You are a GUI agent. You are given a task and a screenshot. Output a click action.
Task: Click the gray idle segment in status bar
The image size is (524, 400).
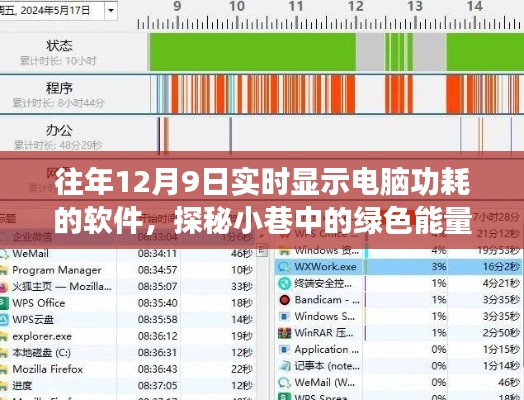pyautogui.click(x=370, y=52)
